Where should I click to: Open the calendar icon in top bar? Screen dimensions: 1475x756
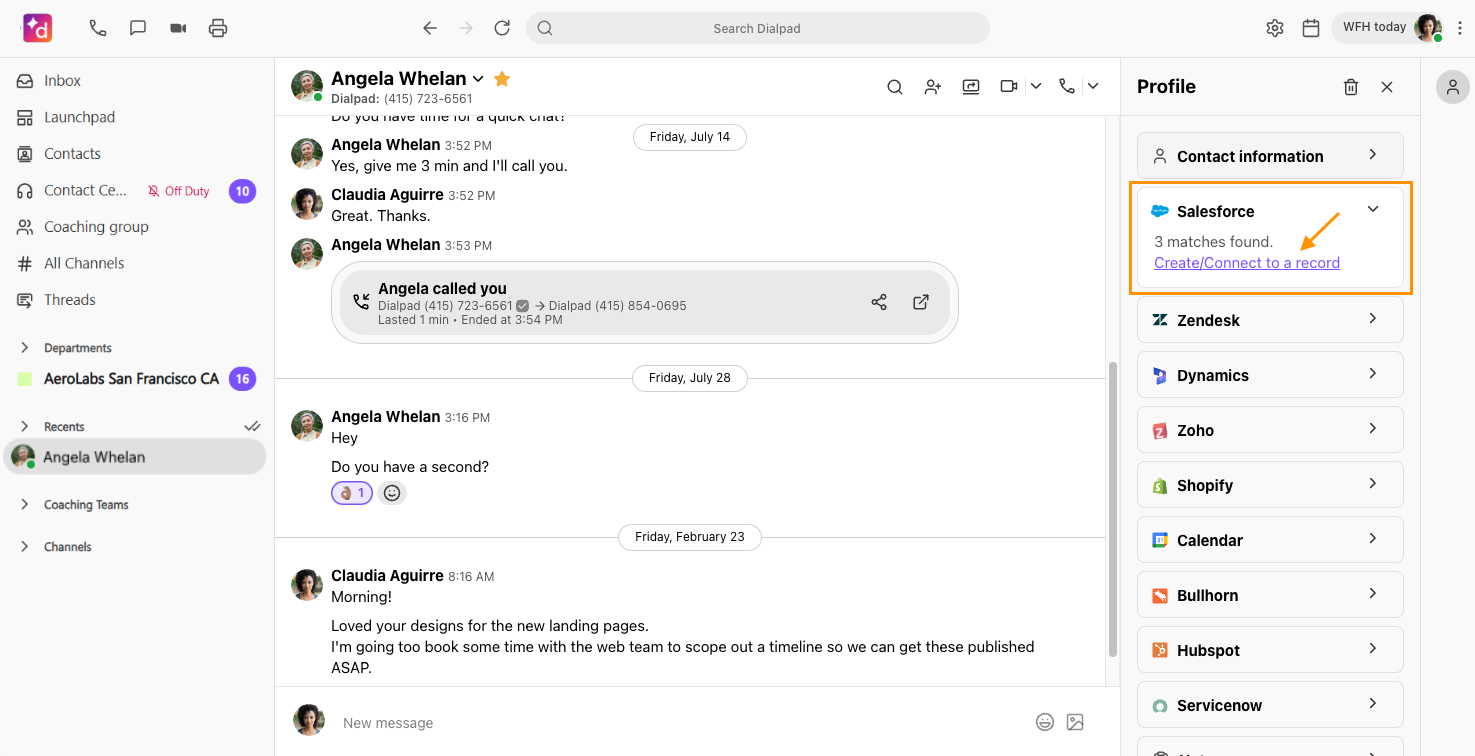(x=1311, y=28)
